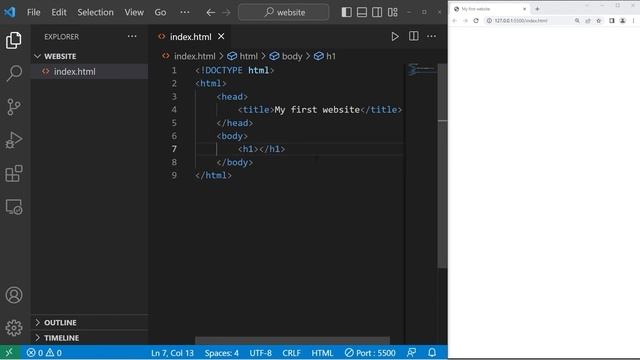Toggle secondary side bar visibility
The height and width of the screenshot is (360, 640).
pos(377,12)
